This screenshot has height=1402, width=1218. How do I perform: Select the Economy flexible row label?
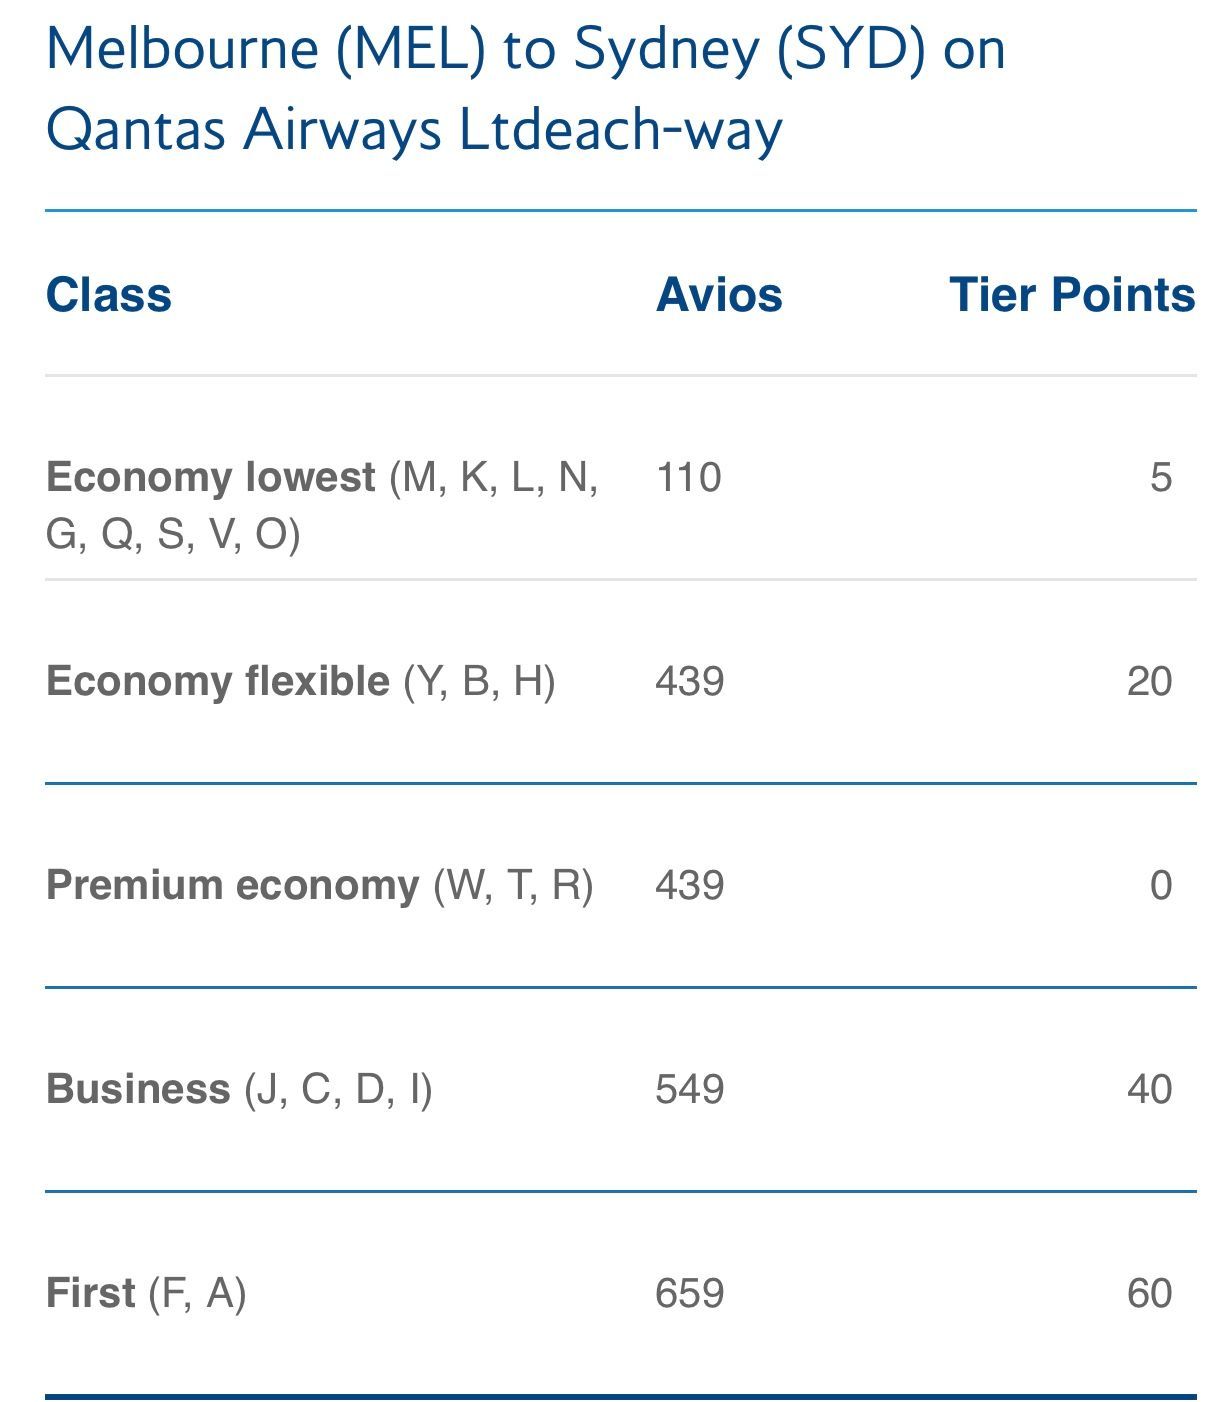click(218, 681)
